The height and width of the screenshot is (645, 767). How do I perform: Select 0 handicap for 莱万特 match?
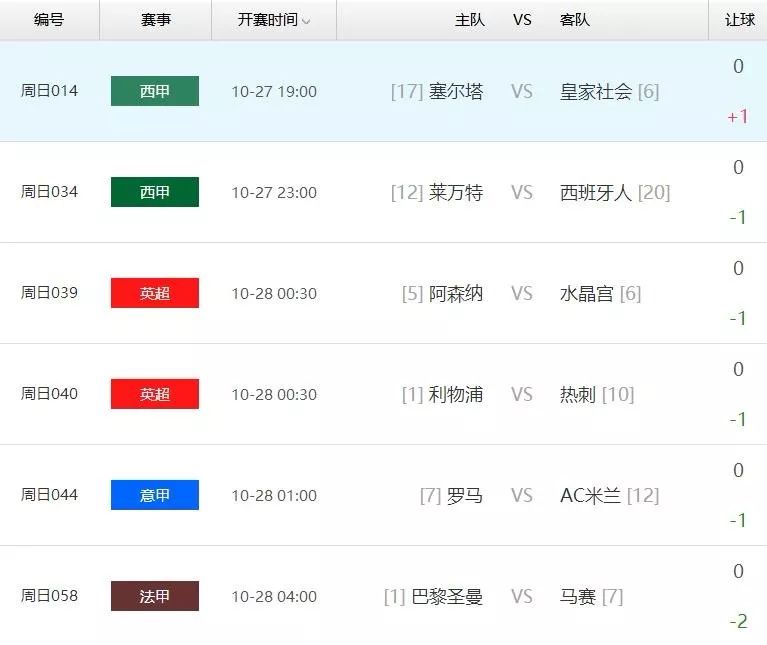point(739,167)
